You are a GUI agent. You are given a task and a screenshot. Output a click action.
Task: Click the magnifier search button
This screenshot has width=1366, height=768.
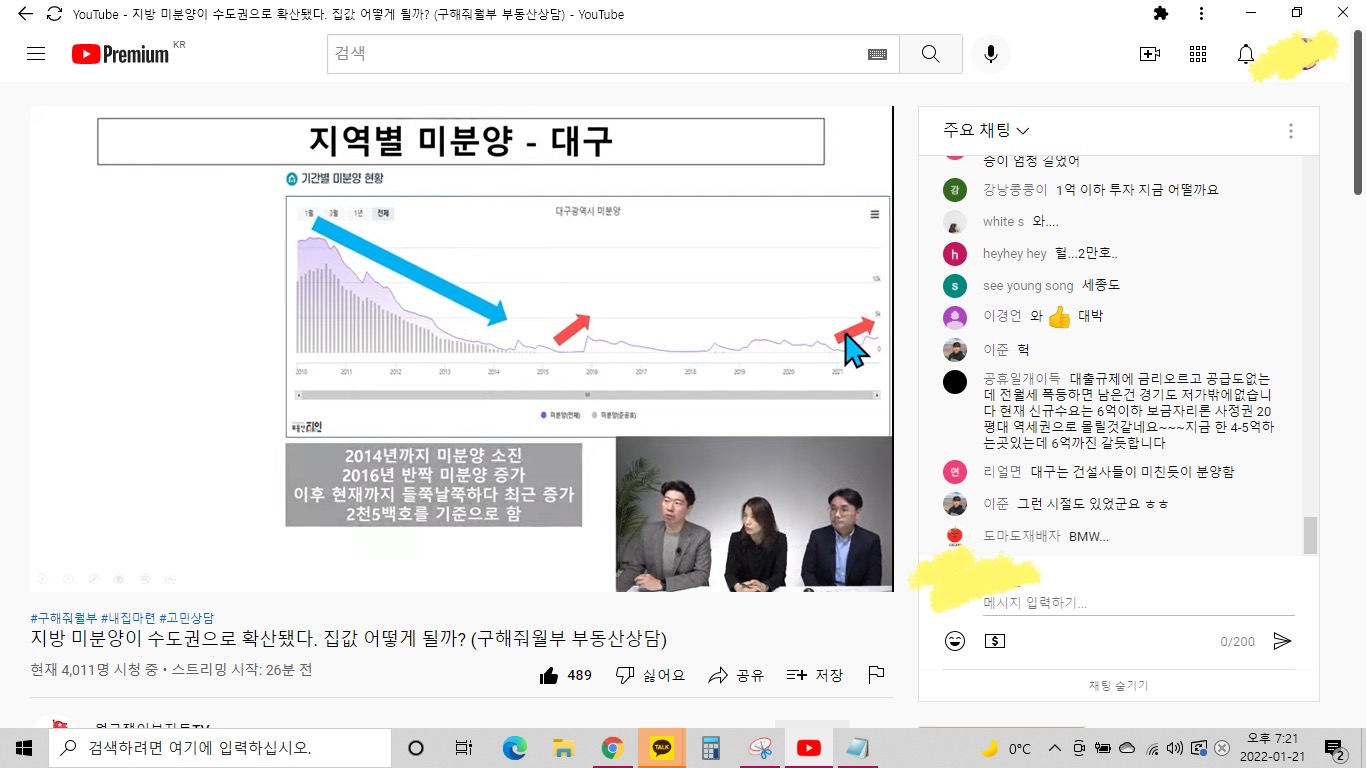(930, 54)
